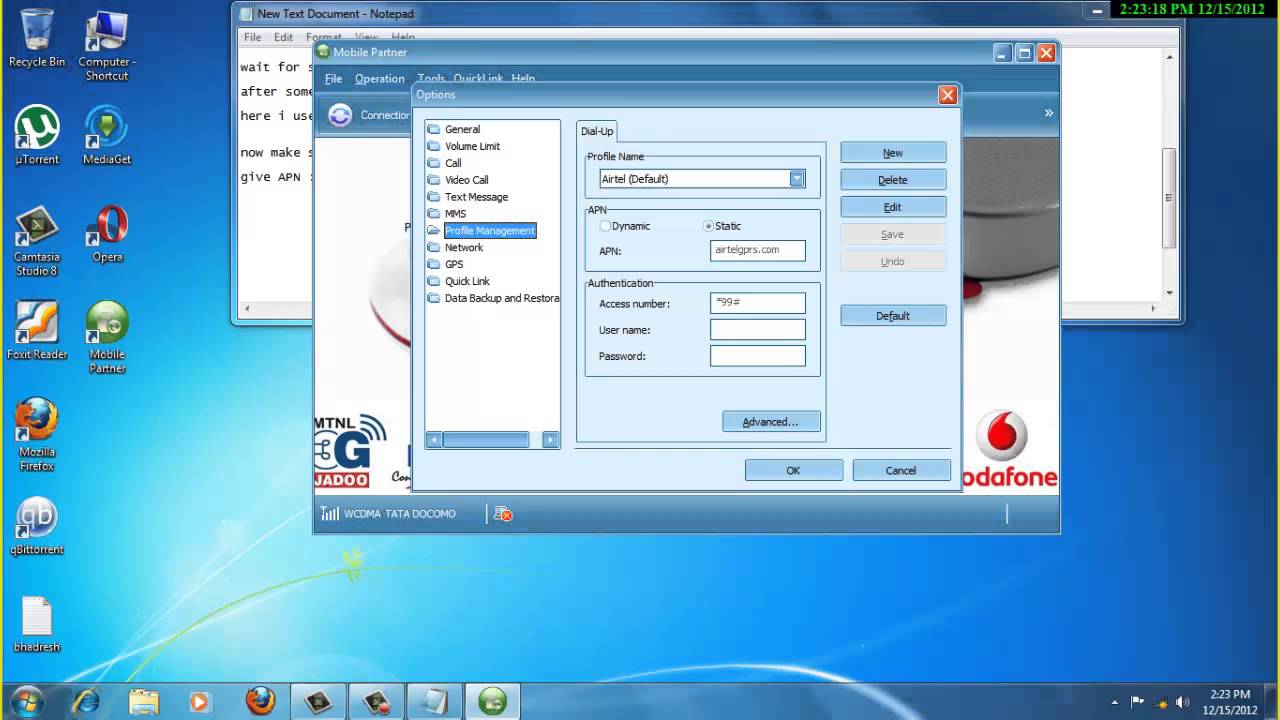
Task: Click the Firefox taskbar icon
Action: coord(260,702)
